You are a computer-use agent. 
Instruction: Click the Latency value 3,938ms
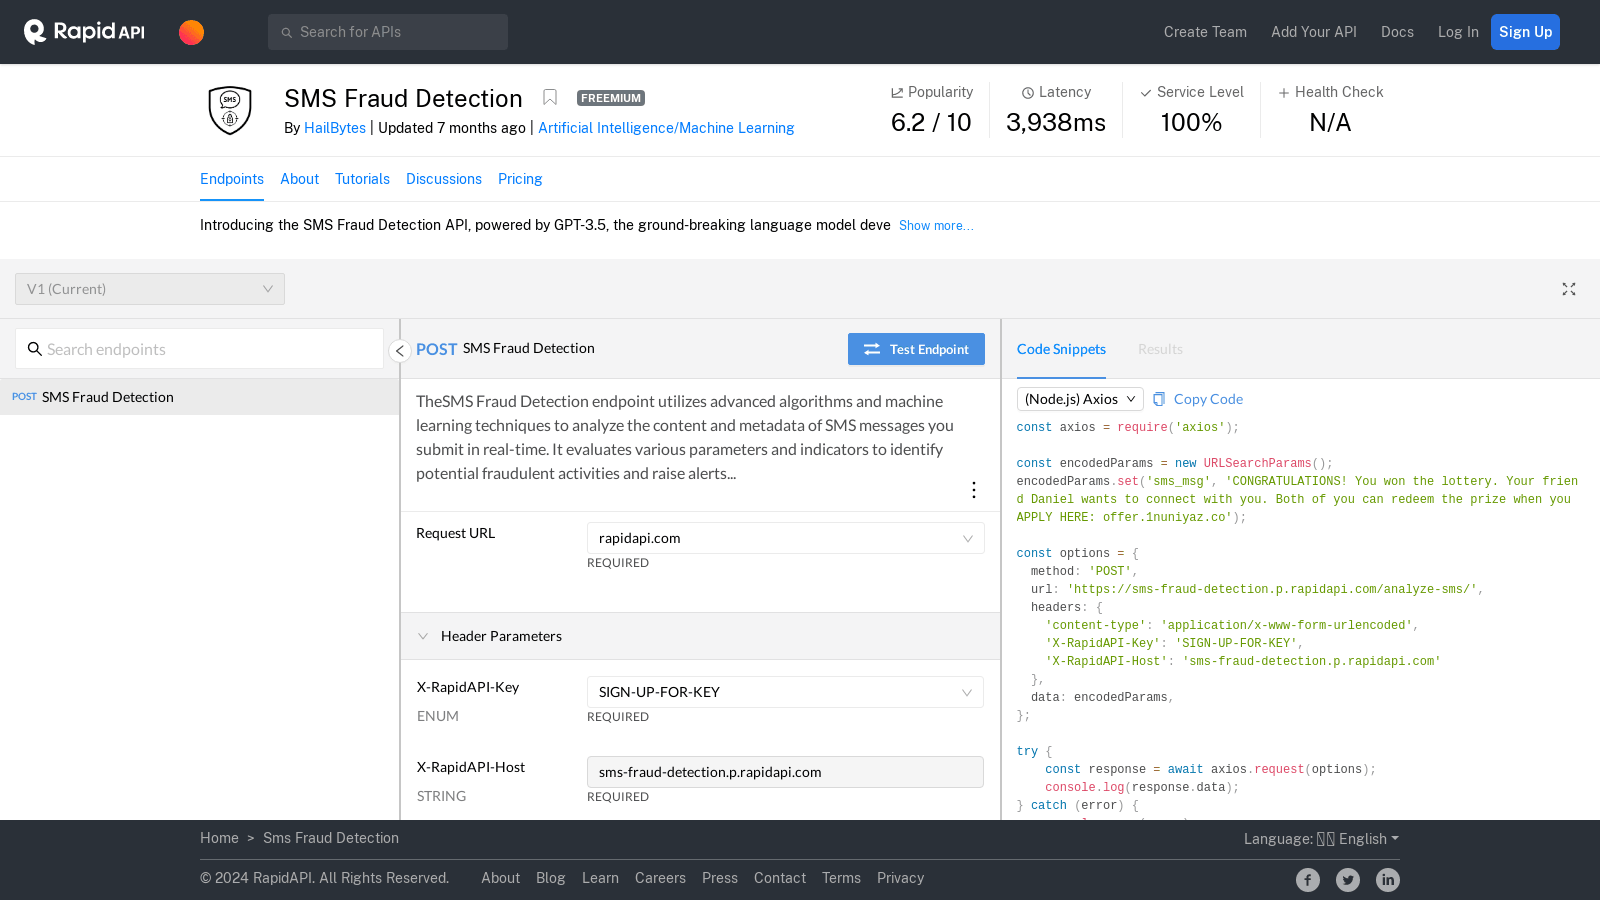(1056, 122)
